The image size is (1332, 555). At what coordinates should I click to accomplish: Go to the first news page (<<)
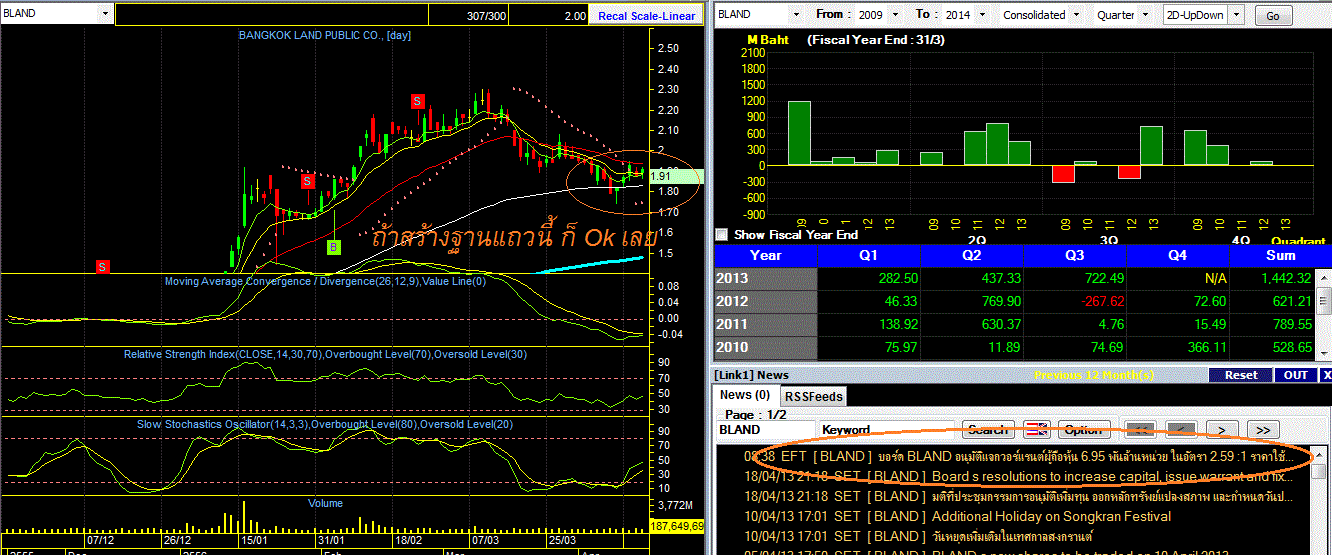pyautogui.click(x=1139, y=430)
